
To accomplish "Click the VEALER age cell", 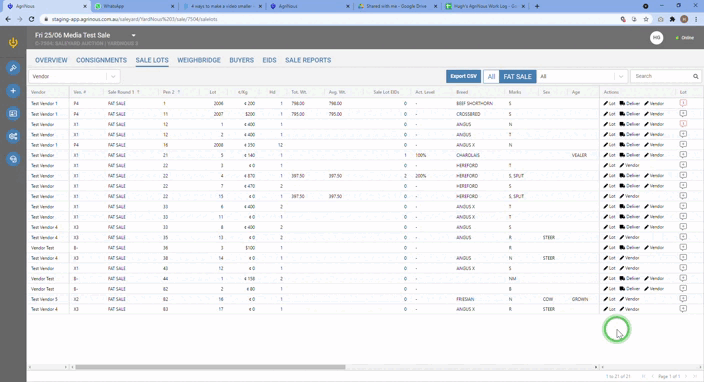I will 579,155.
